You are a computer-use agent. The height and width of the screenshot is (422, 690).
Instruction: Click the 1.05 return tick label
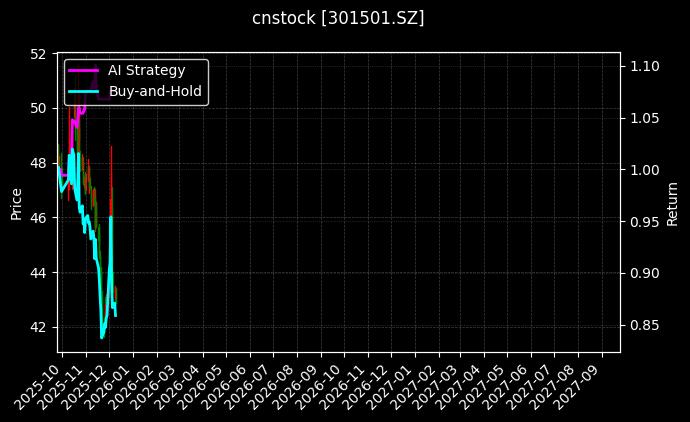tap(645, 118)
